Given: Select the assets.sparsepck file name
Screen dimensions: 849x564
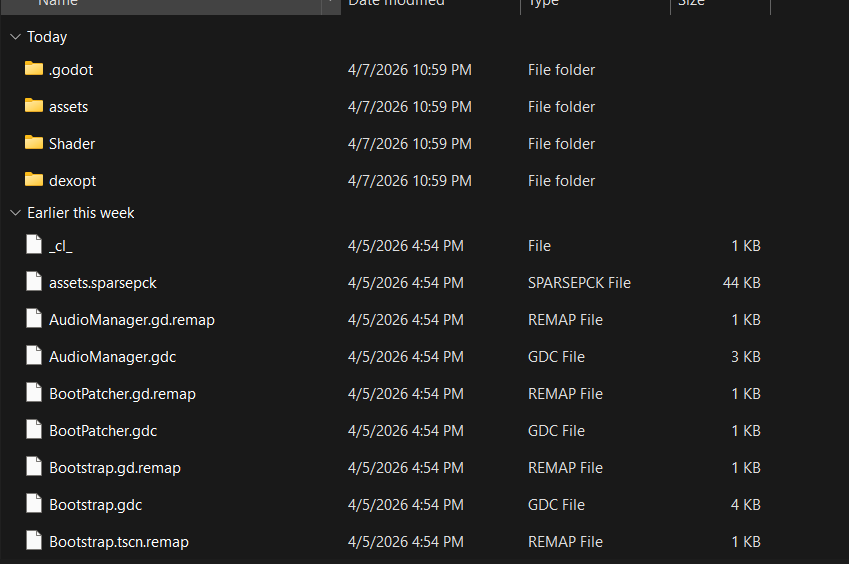Looking at the screenshot, I should [103, 283].
